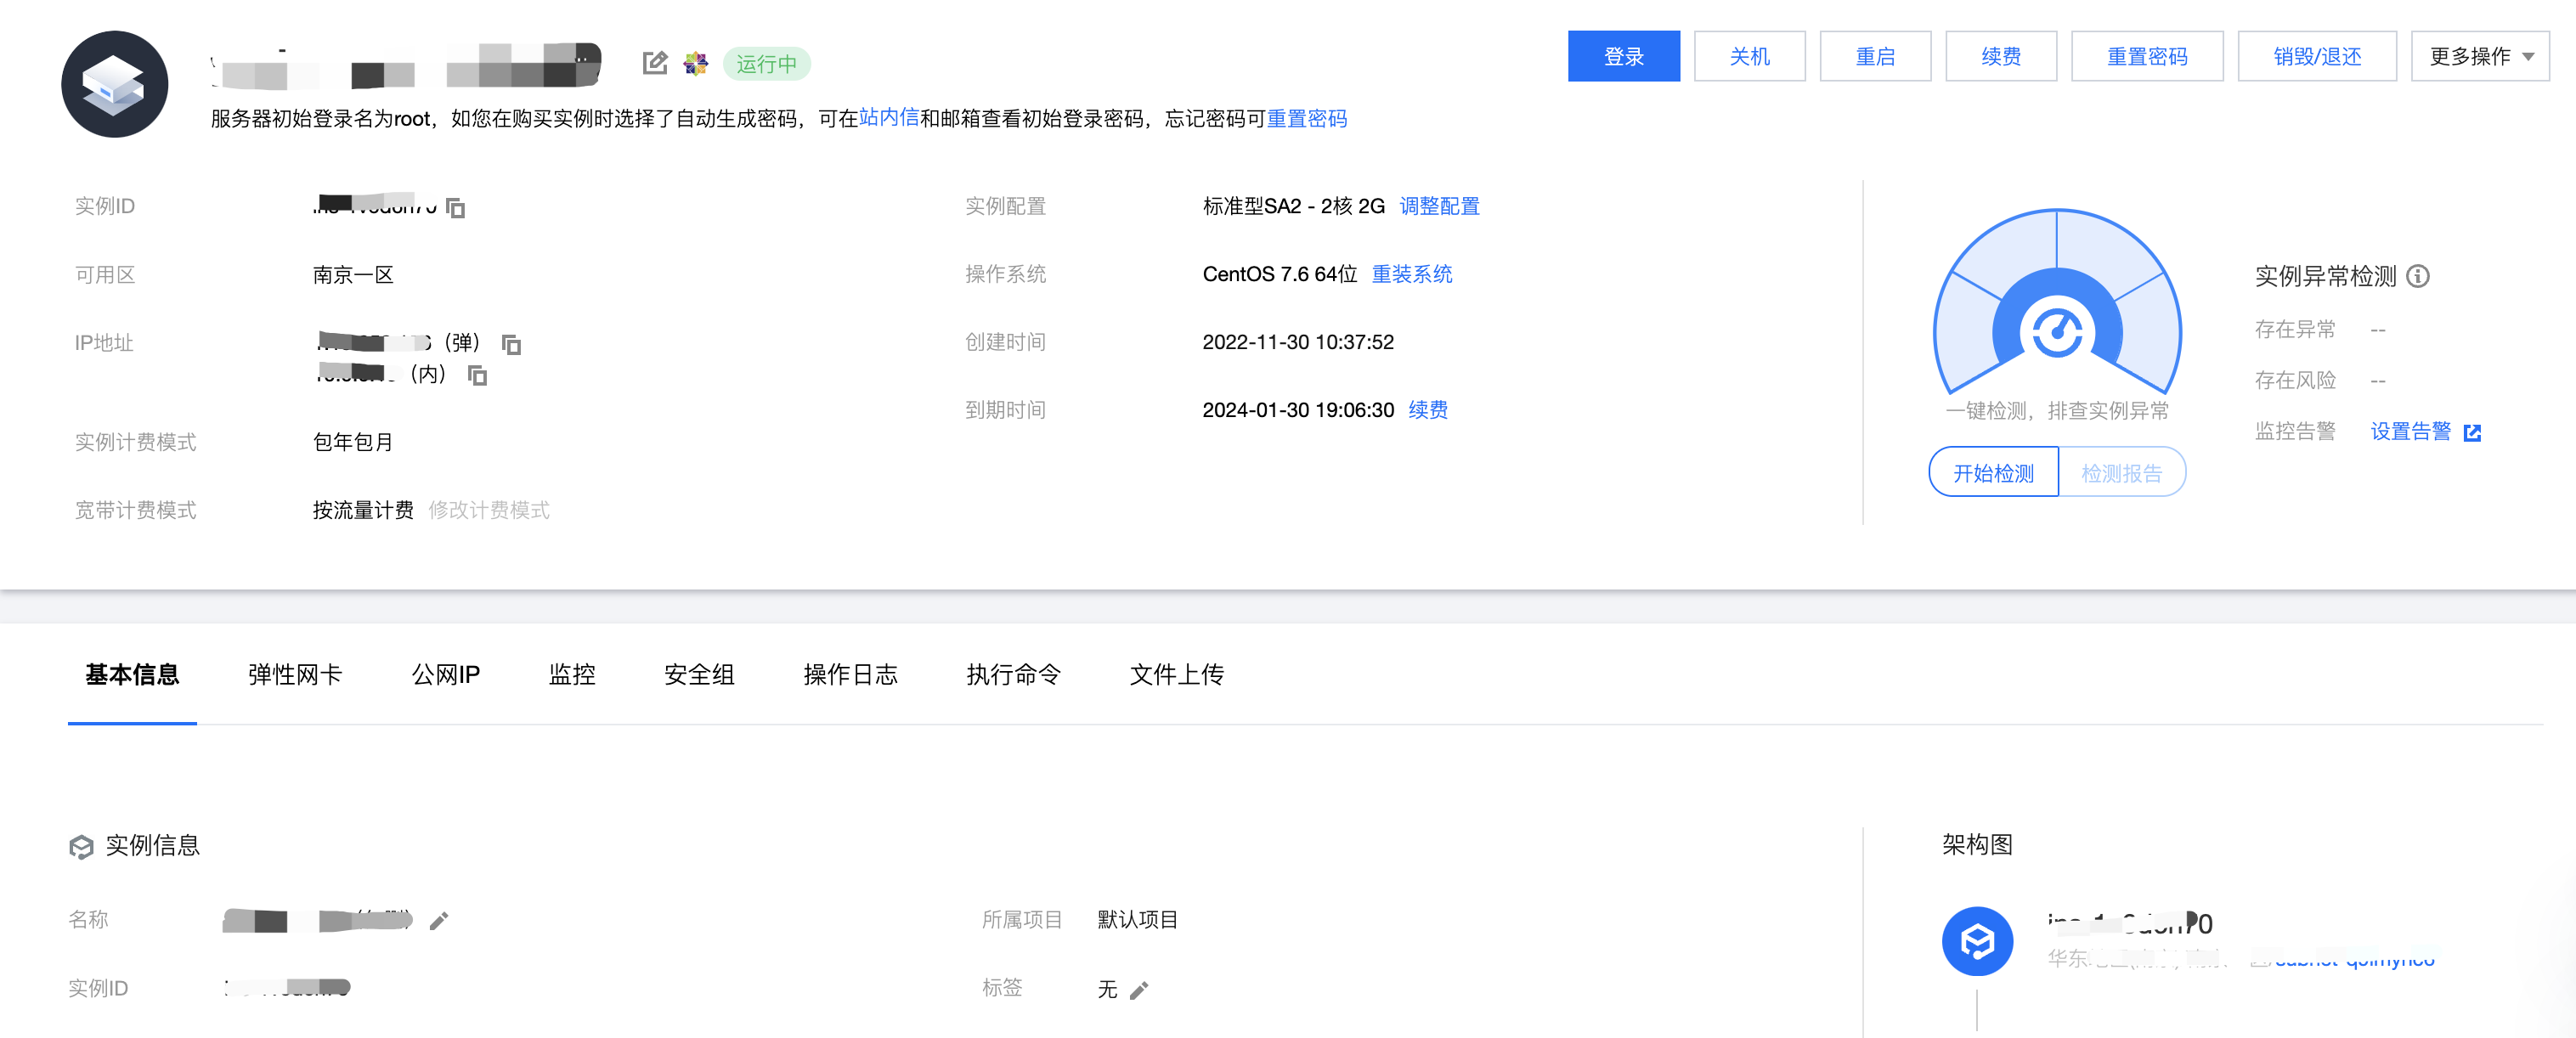Image resolution: width=2576 pixels, height=1038 pixels.
Task: Copy the internal IP address
Action: (478, 375)
